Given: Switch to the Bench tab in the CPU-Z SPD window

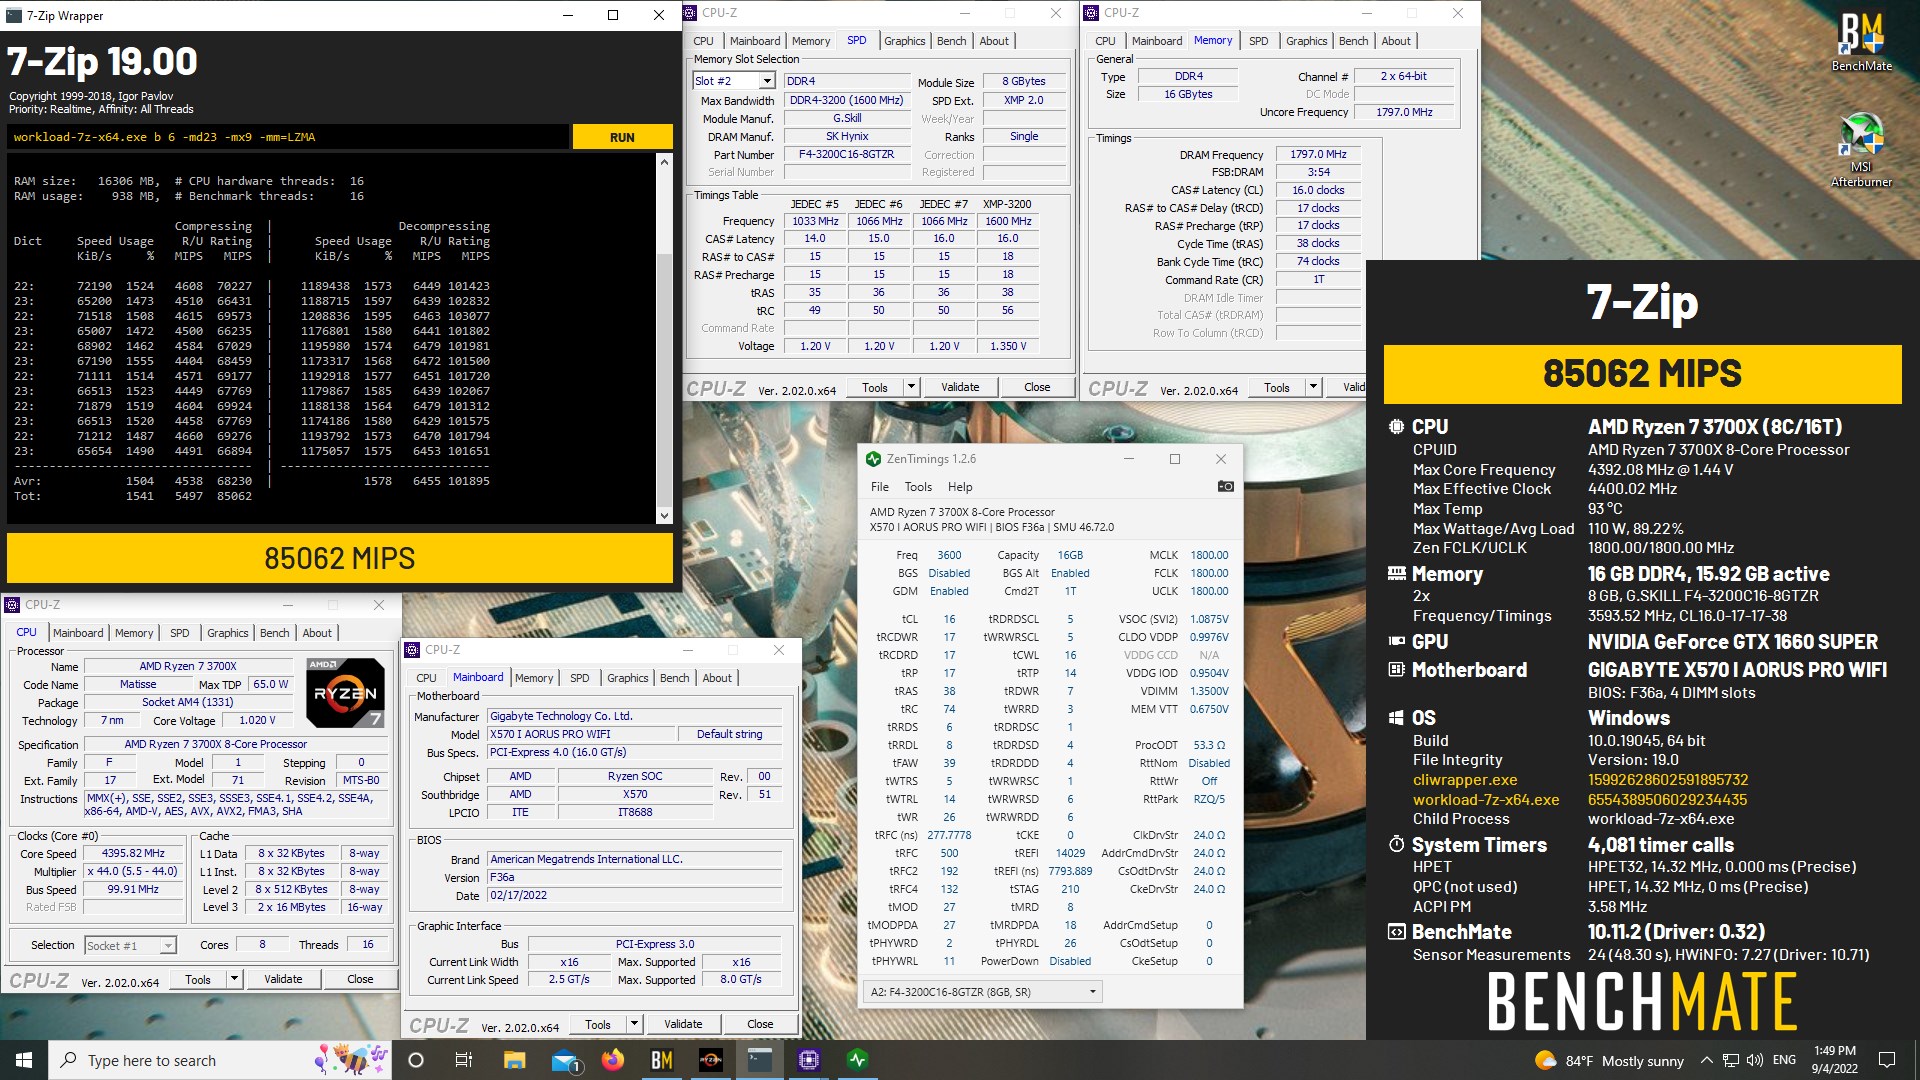Looking at the screenshot, I should pyautogui.click(x=951, y=41).
